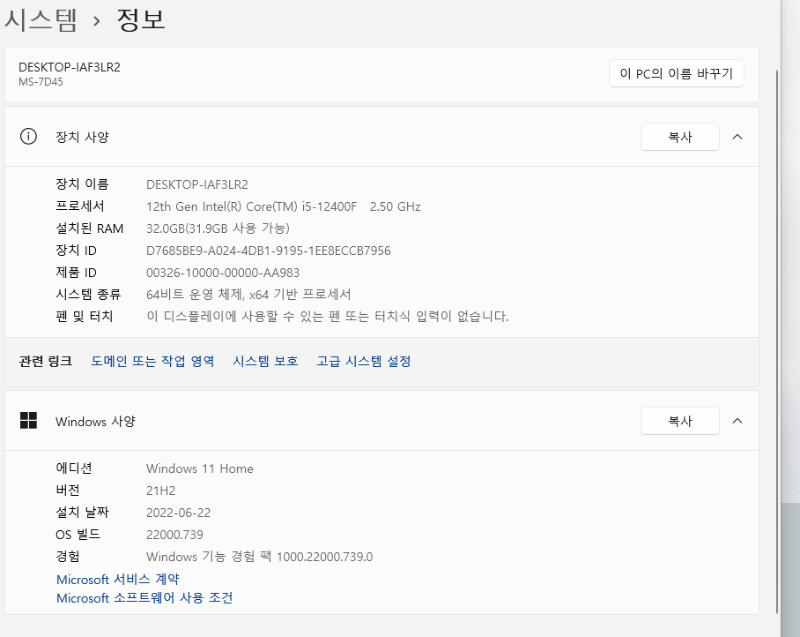Click the 이 PC의 이름 바꾸기 button
The height and width of the screenshot is (637, 800).
676,73
